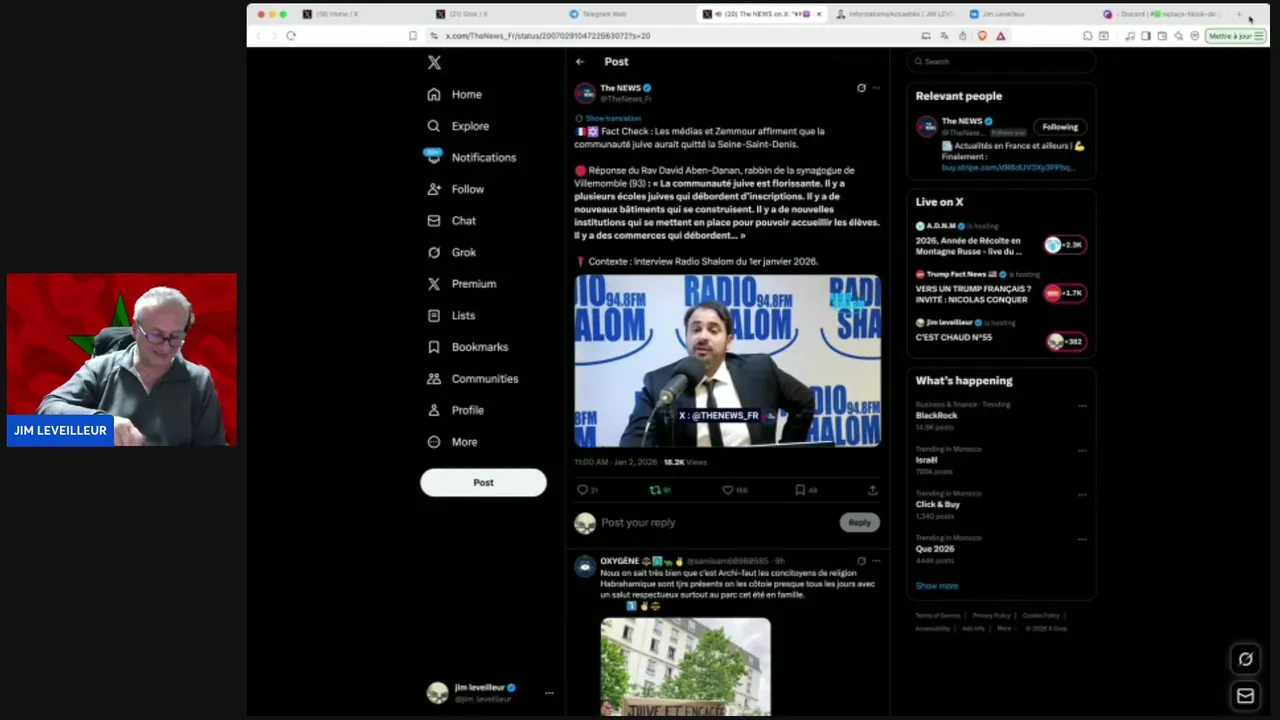Viewport: 1280px width, 720px height.
Task: Click the repost icon under the post
Action: click(656, 490)
